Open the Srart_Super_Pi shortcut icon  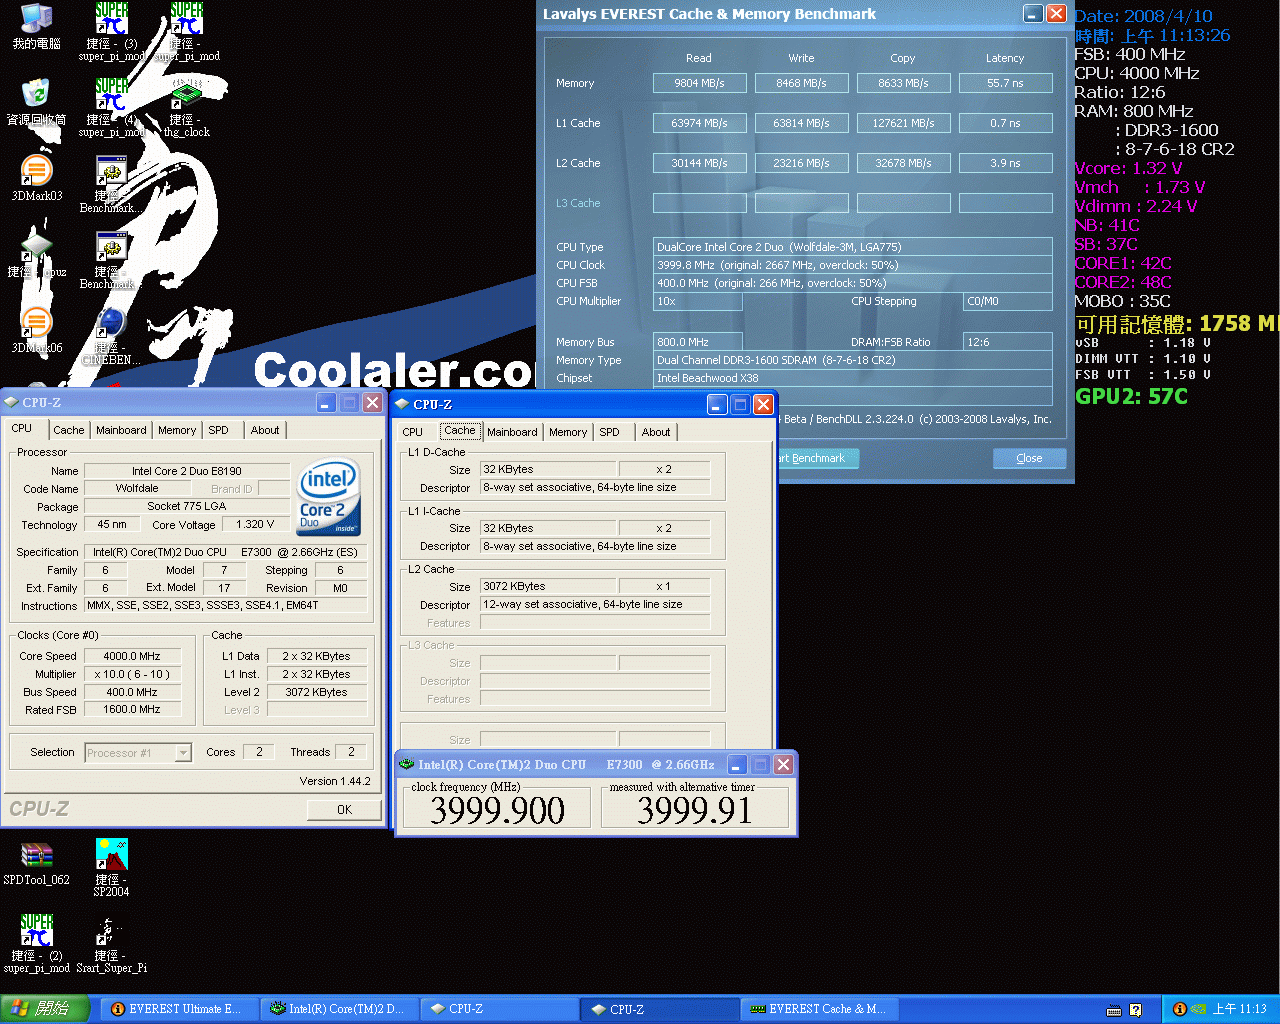pyautogui.click(x=111, y=944)
